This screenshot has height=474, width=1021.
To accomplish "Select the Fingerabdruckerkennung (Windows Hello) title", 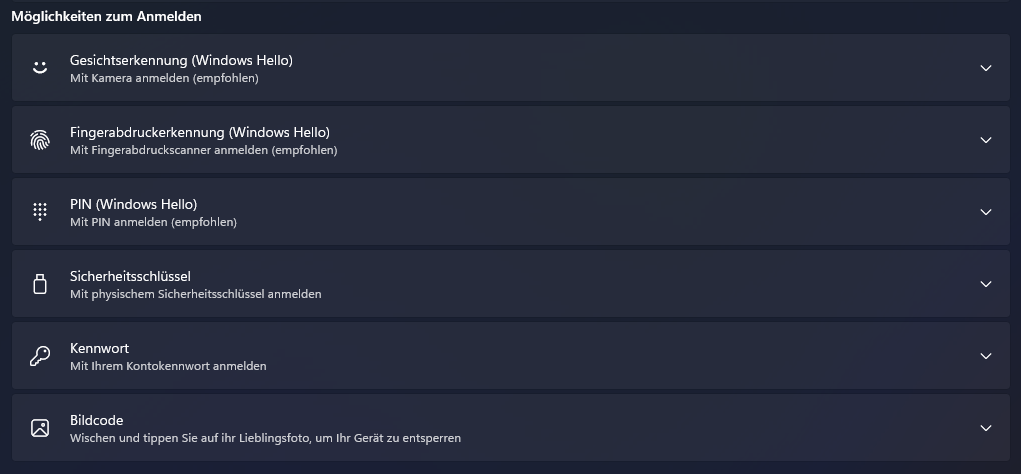I will coord(200,132).
